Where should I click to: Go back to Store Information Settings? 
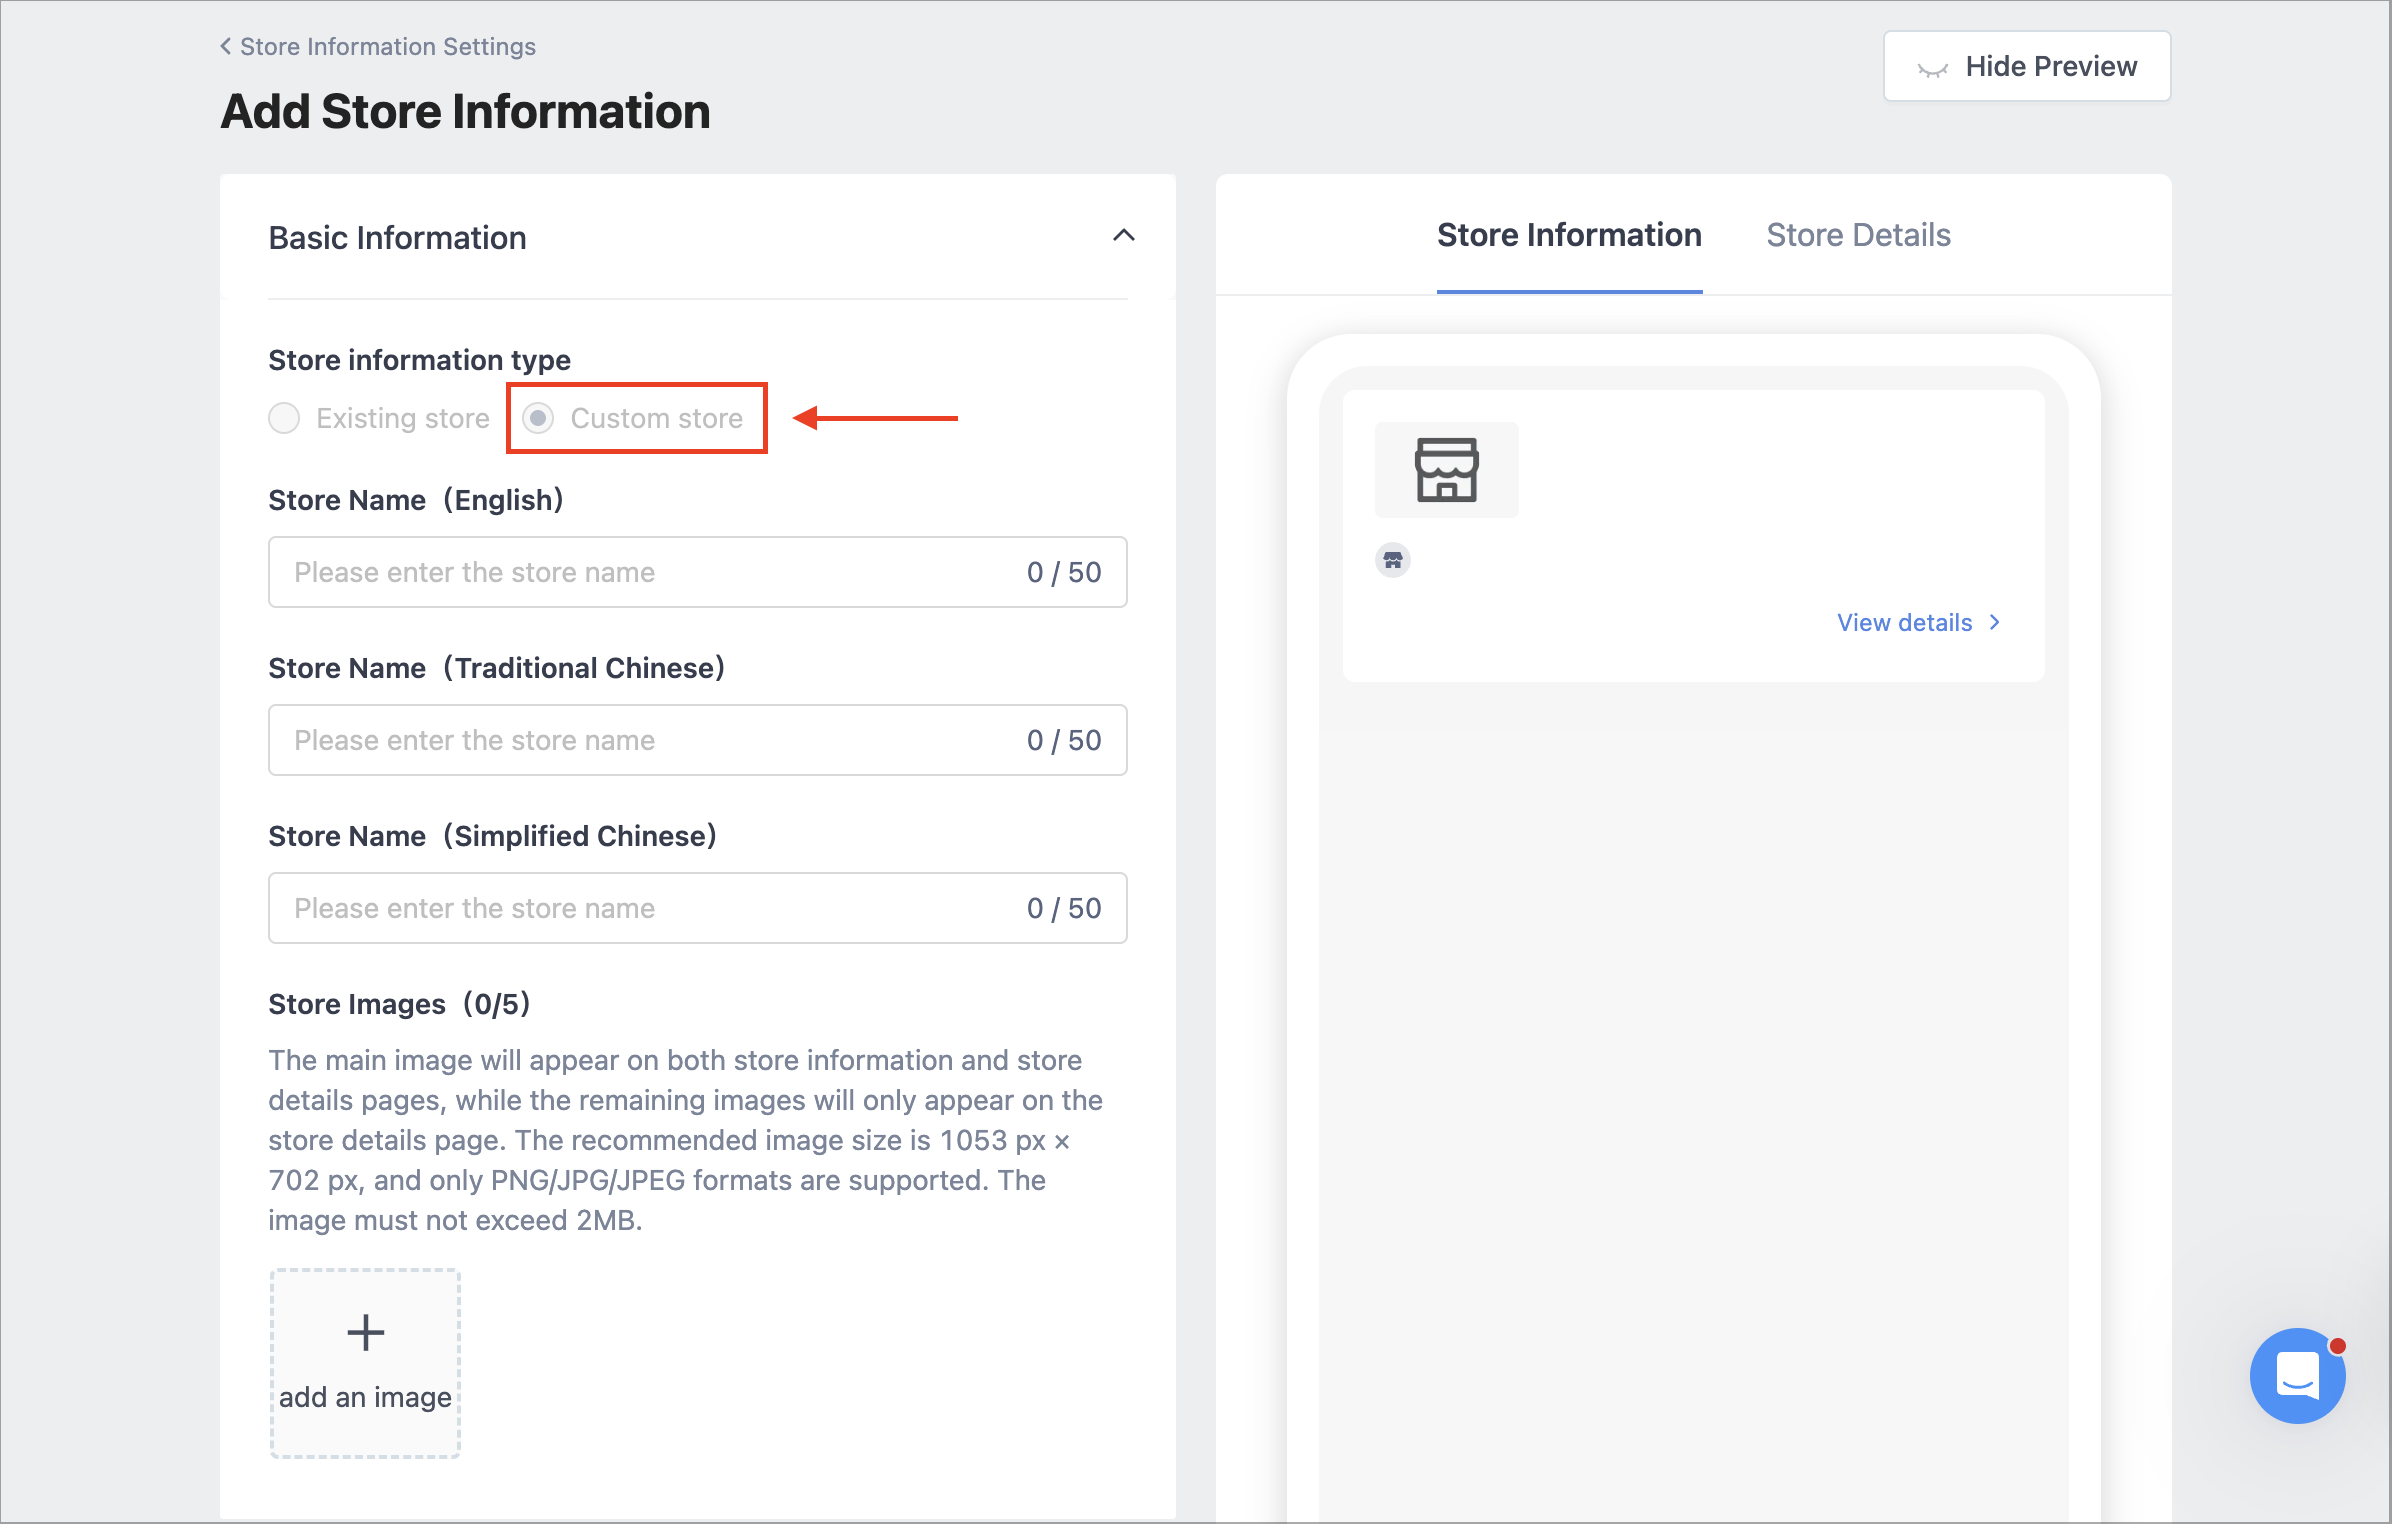[378, 47]
